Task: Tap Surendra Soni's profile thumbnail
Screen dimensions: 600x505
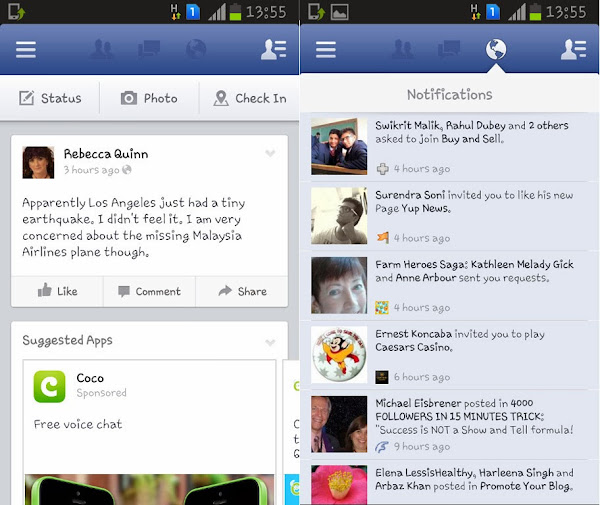Action: [339, 216]
